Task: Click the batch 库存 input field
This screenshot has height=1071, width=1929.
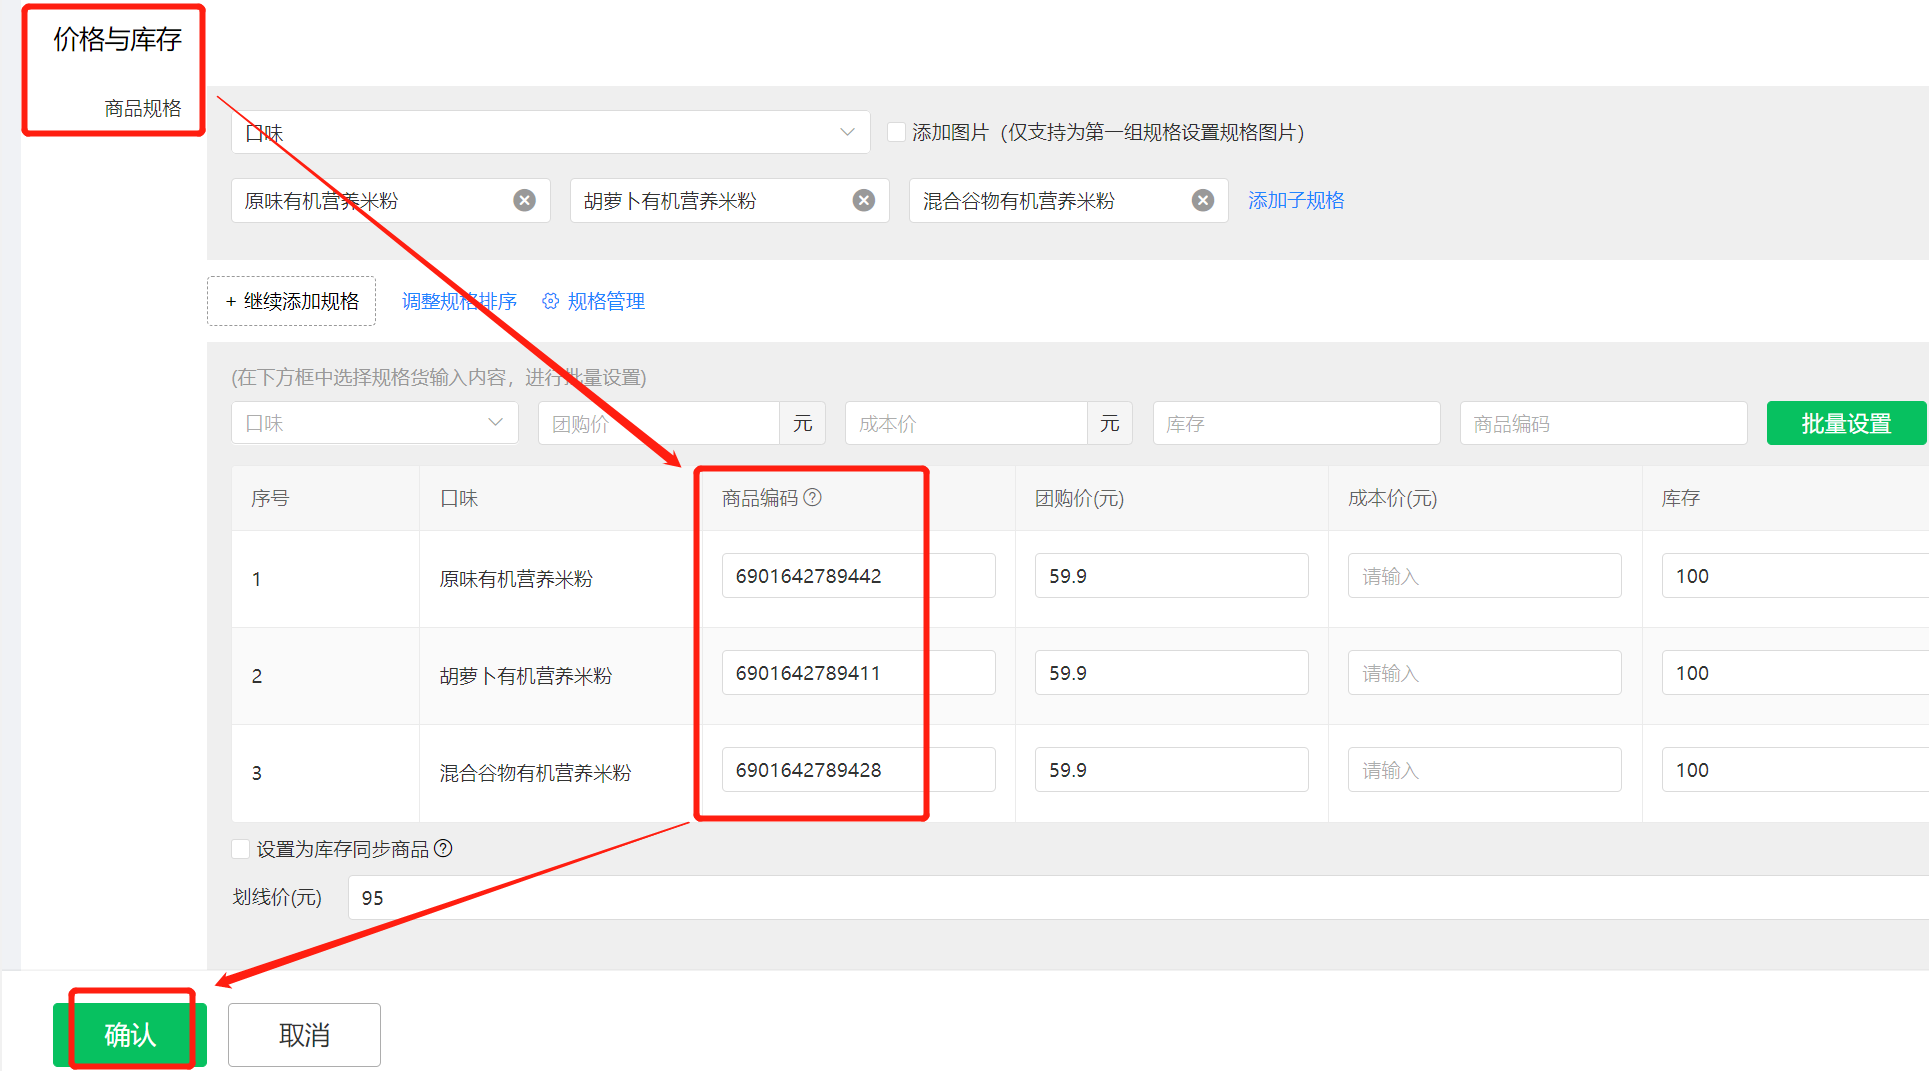Action: point(1296,423)
